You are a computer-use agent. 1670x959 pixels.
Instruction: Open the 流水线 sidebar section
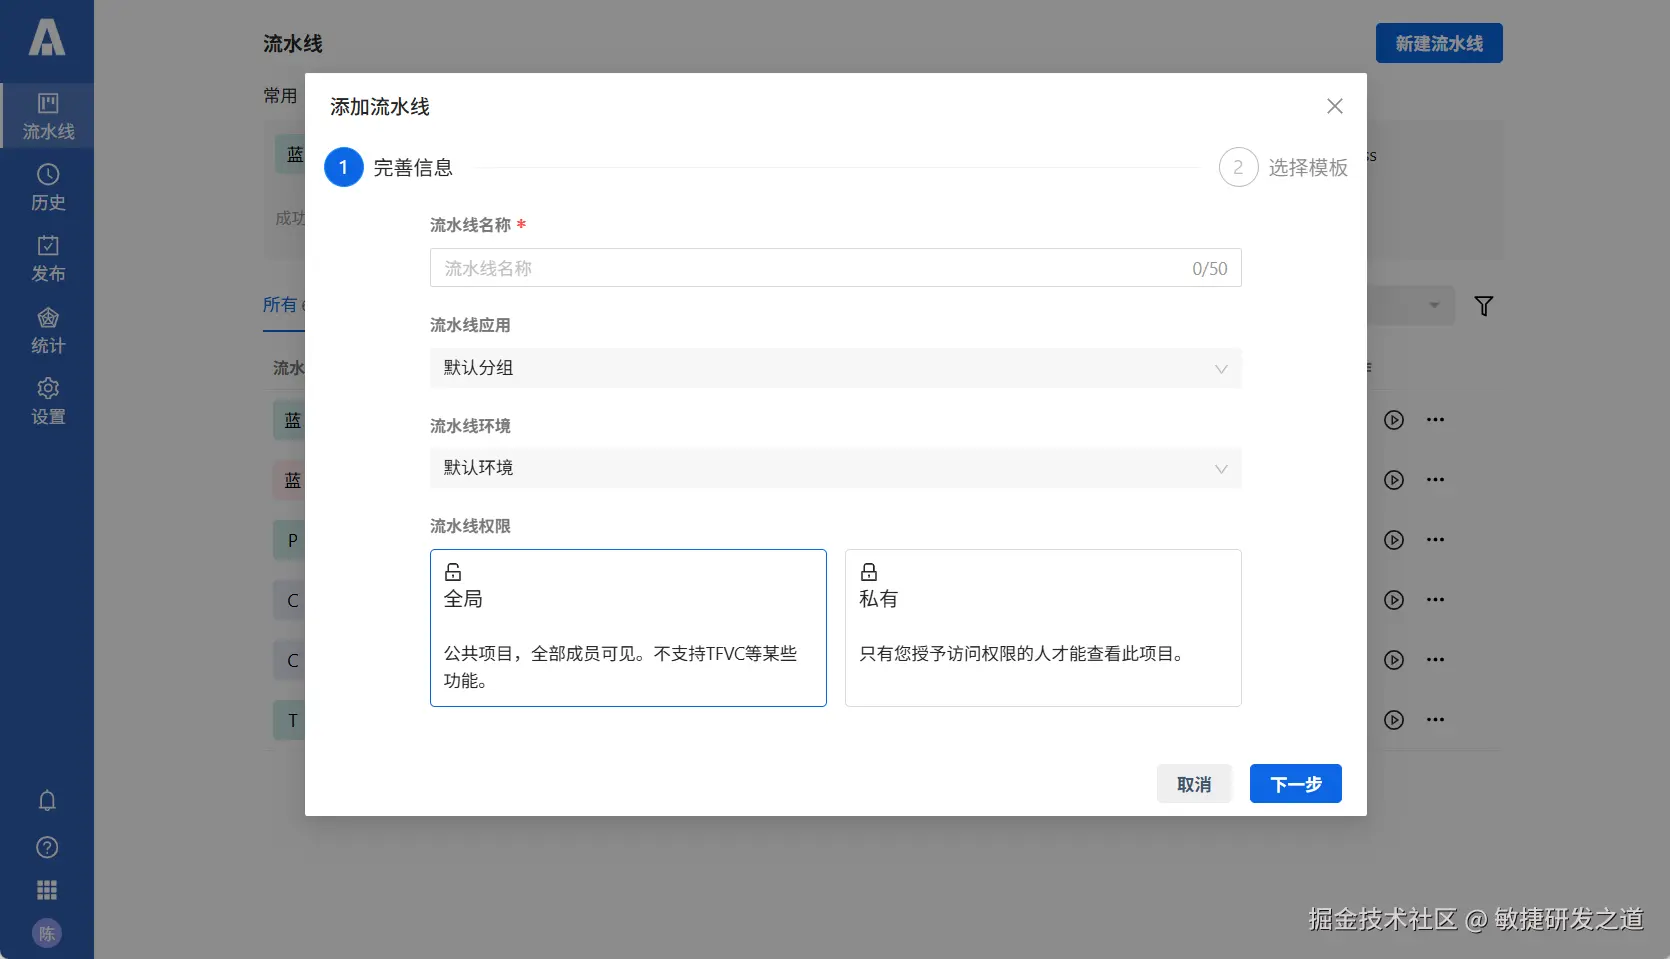tap(47, 116)
